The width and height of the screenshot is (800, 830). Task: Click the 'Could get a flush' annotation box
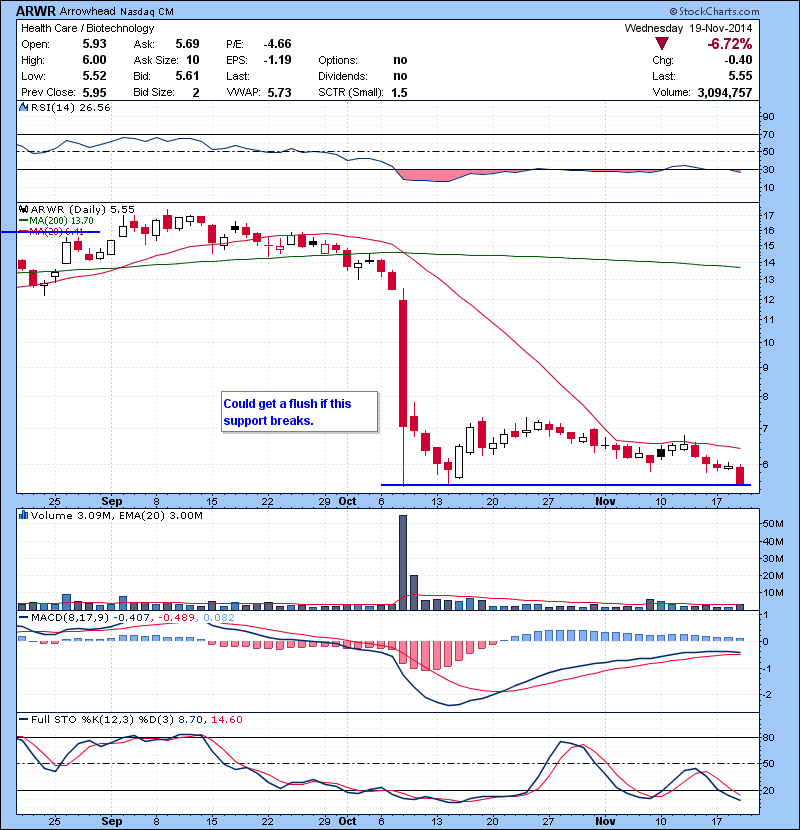(300, 412)
